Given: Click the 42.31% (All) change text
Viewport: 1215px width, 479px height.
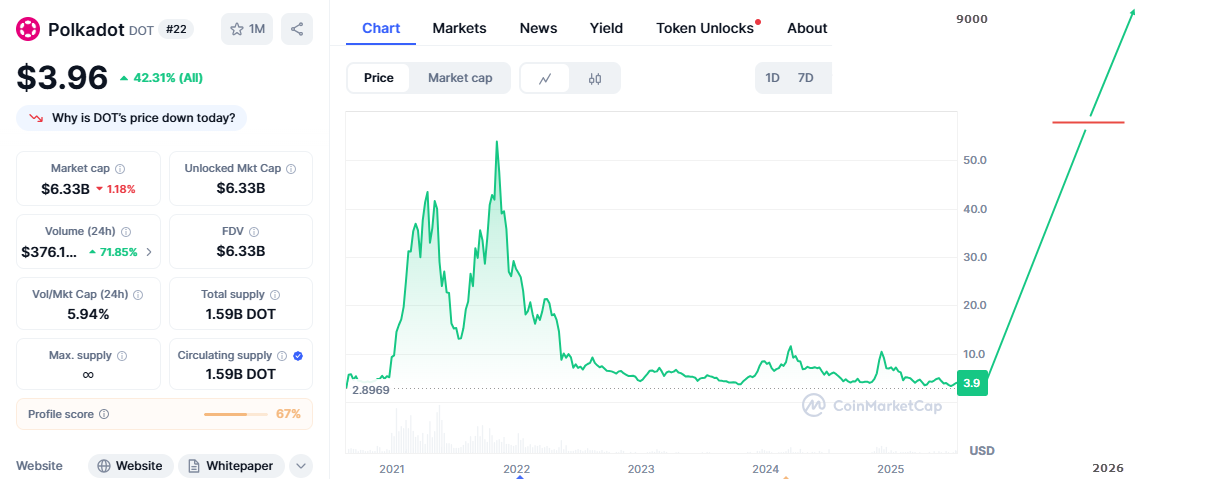Looking at the screenshot, I should 167,77.
